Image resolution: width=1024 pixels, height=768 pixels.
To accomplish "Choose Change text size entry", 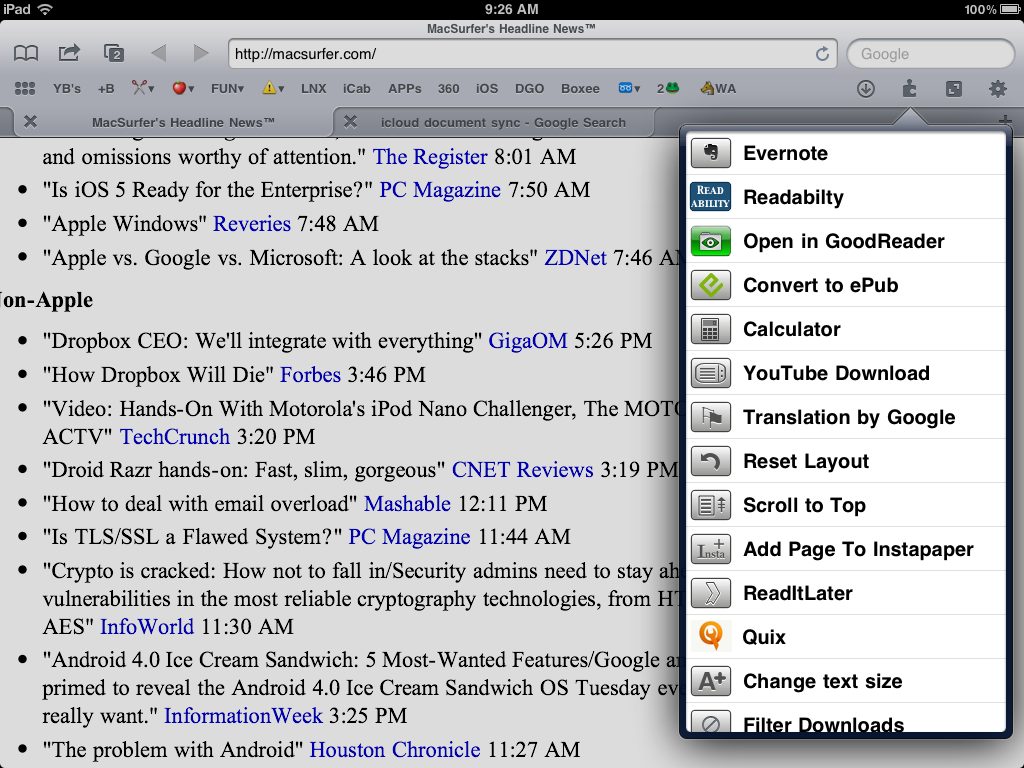I will pyautogui.click(x=846, y=681).
